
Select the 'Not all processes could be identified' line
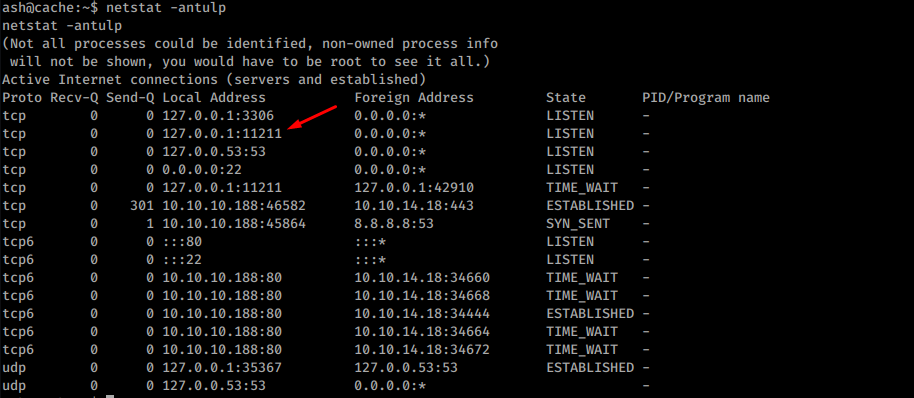point(250,44)
